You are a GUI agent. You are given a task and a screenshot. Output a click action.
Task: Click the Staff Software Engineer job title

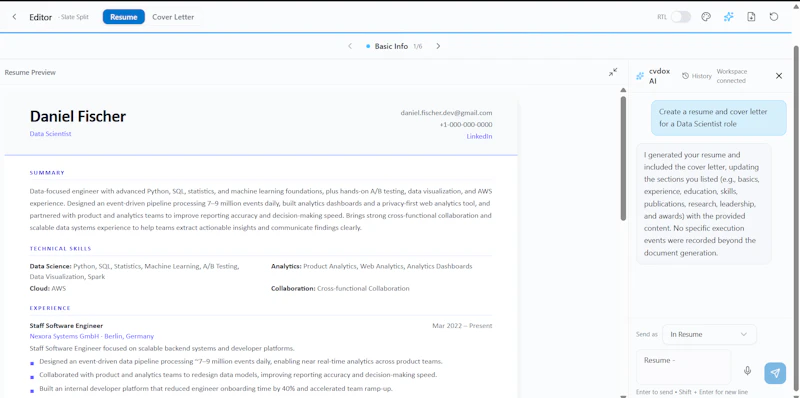66,326
